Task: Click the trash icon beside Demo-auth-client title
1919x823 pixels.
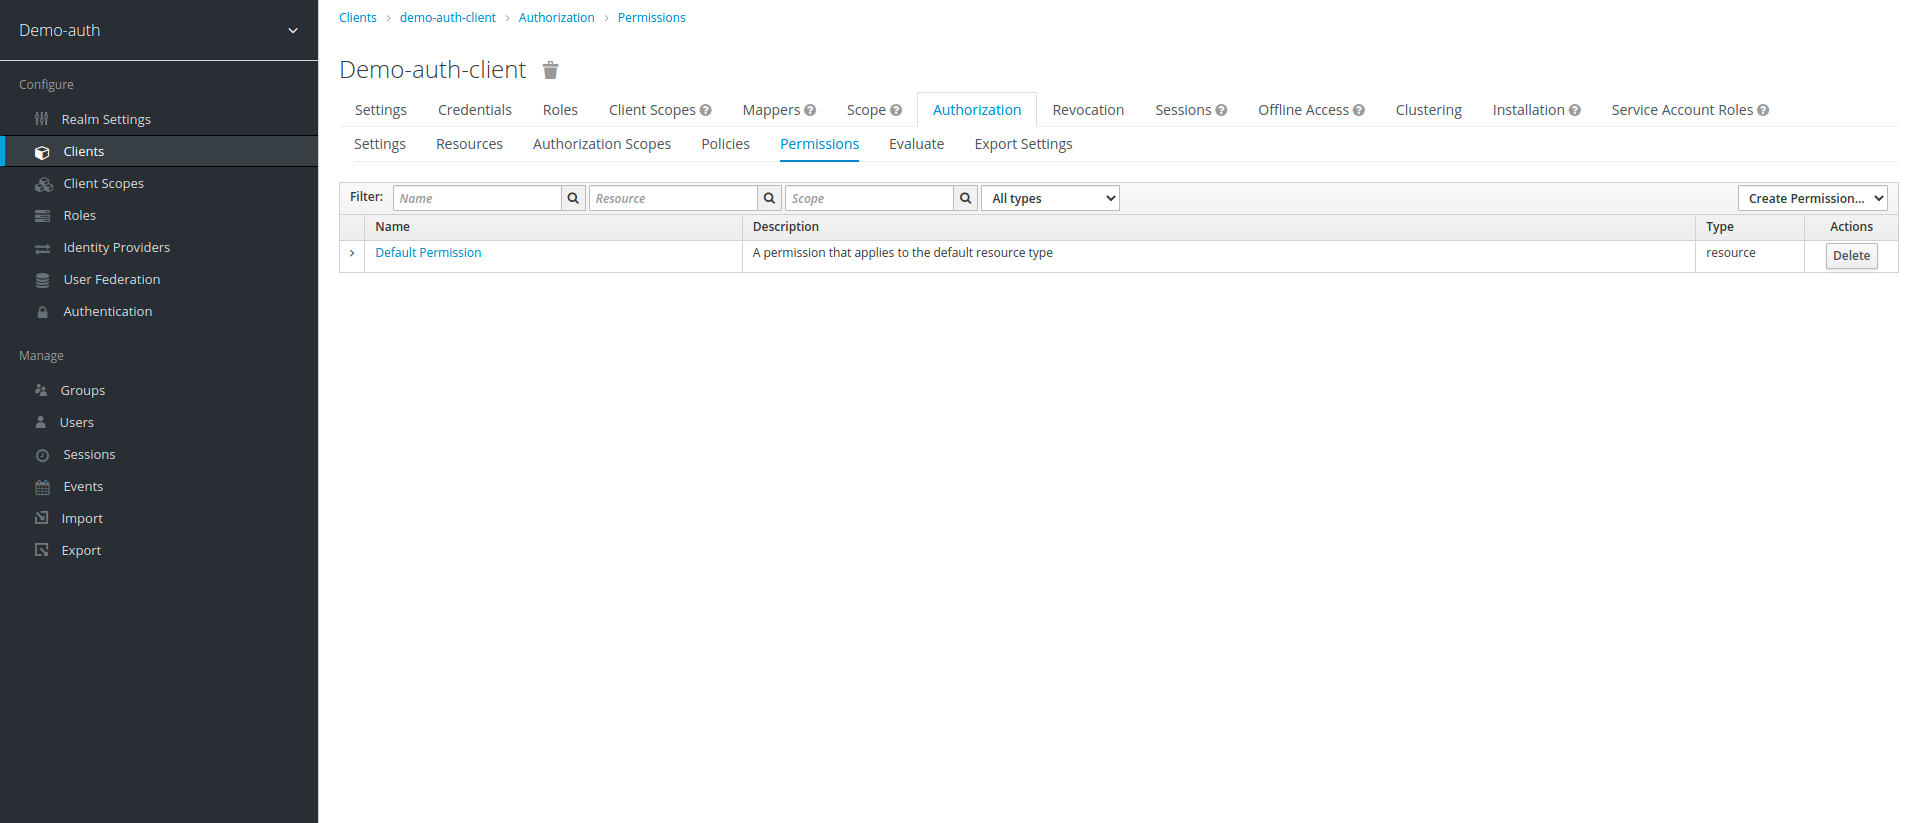Action: click(550, 70)
